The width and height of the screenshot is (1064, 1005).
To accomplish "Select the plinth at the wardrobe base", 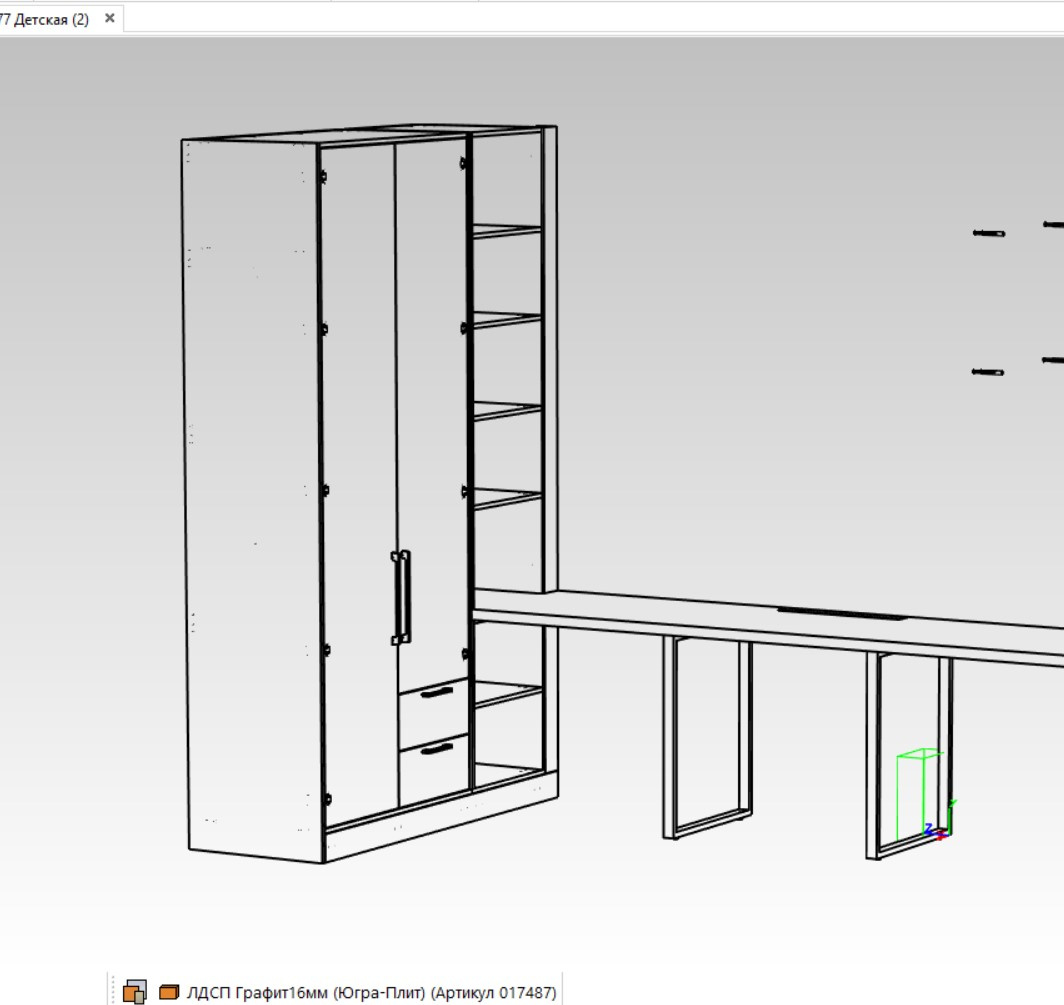I will coord(440,825).
